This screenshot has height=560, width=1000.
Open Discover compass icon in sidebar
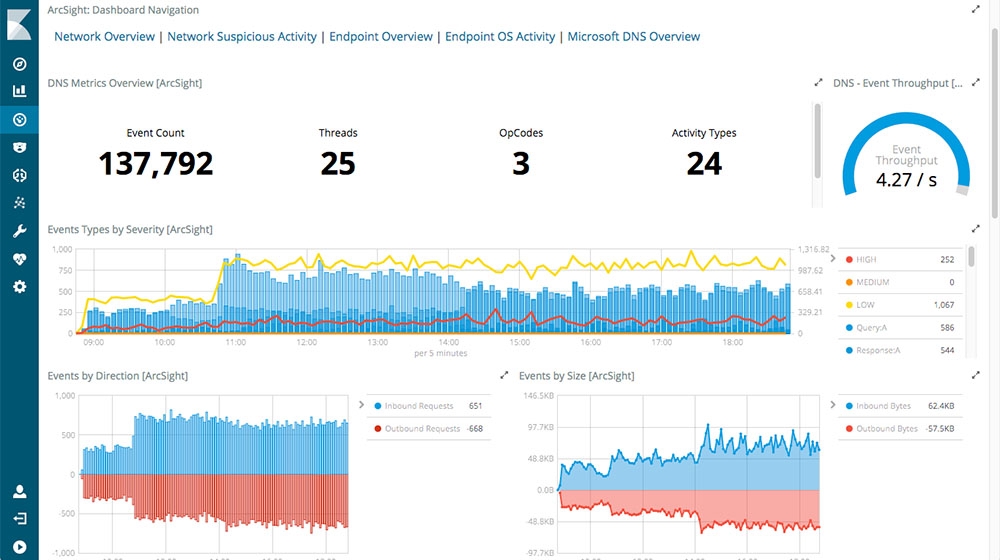tap(20, 64)
